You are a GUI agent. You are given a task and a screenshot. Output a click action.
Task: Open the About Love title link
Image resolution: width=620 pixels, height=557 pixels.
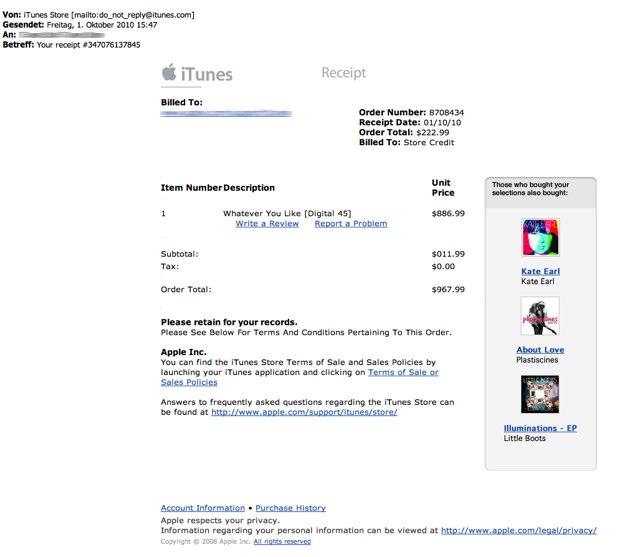[x=540, y=350]
